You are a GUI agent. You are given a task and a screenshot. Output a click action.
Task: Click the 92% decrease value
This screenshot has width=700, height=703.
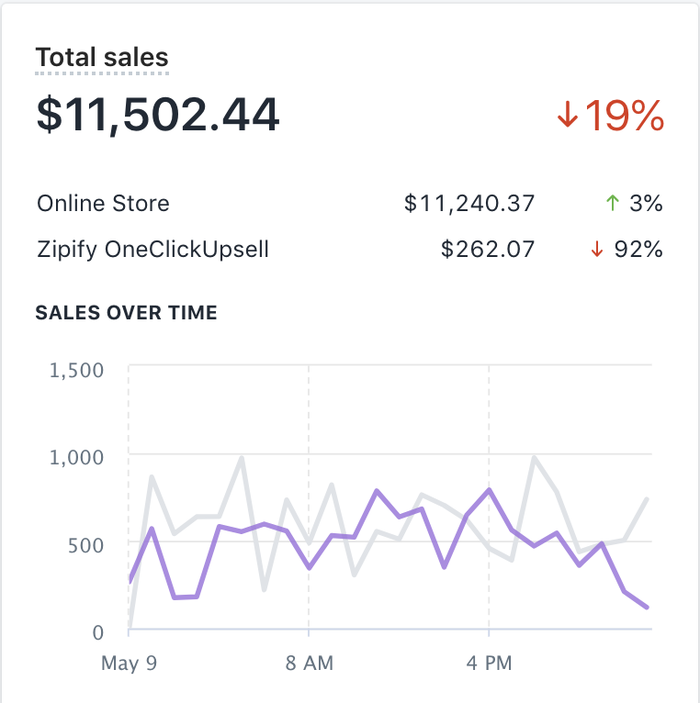click(x=638, y=249)
